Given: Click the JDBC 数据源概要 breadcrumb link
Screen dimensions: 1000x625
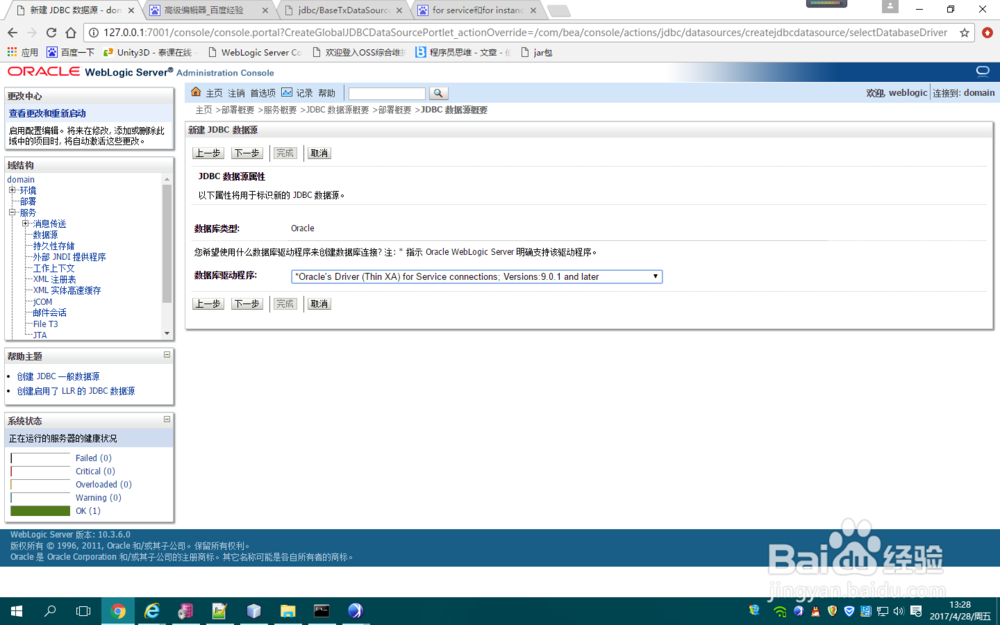Looking at the screenshot, I should click(337, 110).
